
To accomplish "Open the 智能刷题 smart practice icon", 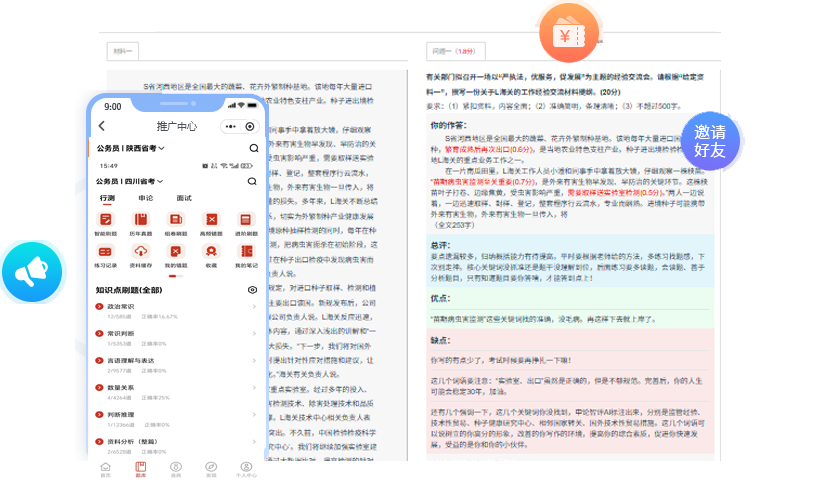I will pyautogui.click(x=105, y=219).
